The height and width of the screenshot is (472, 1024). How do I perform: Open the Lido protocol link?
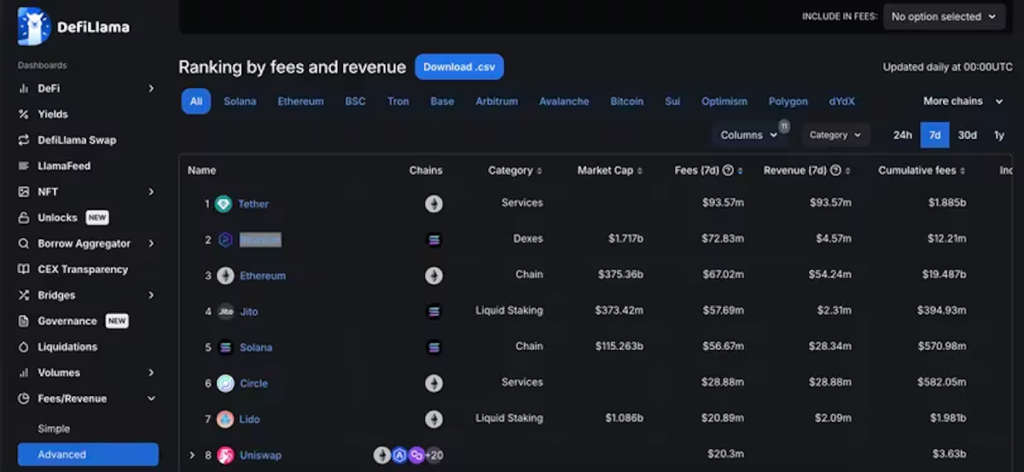click(249, 419)
